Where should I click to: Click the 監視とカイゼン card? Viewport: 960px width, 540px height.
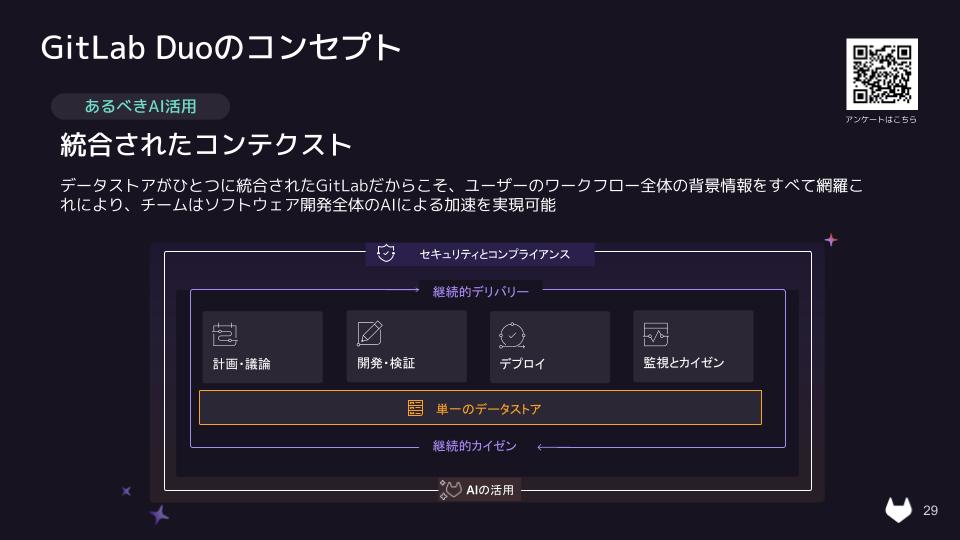[693, 347]
